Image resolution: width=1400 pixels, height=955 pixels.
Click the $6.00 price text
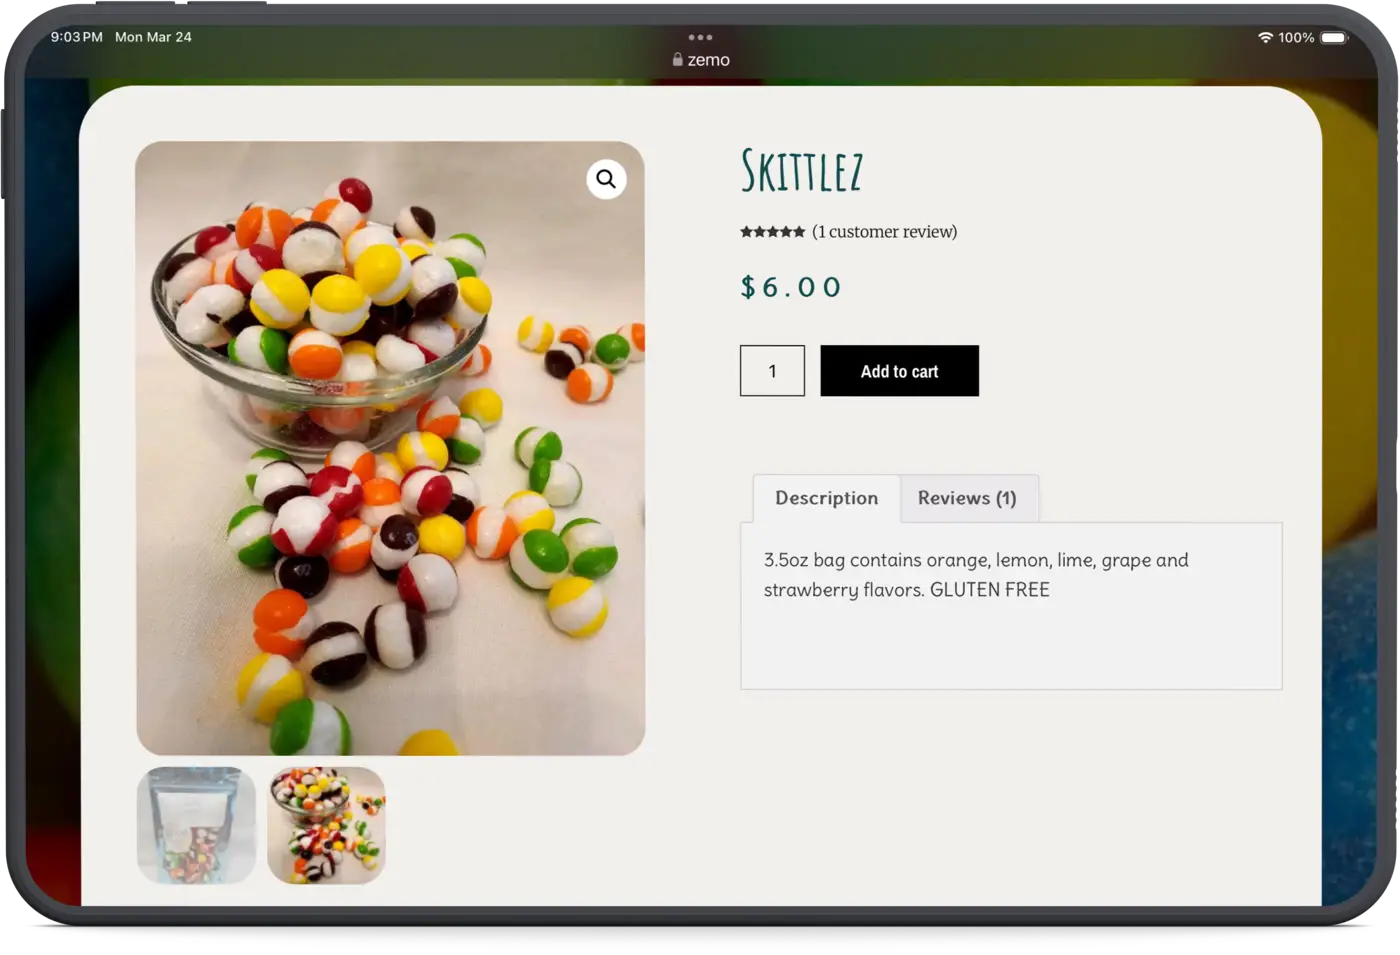(791, 287)
